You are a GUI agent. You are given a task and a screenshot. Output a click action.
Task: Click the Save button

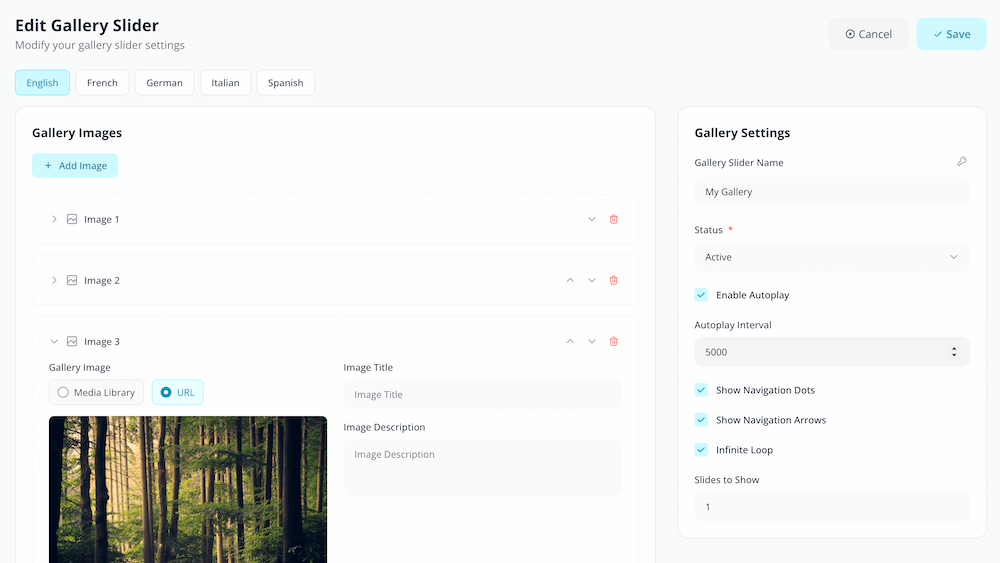click(x=952, y=34)
